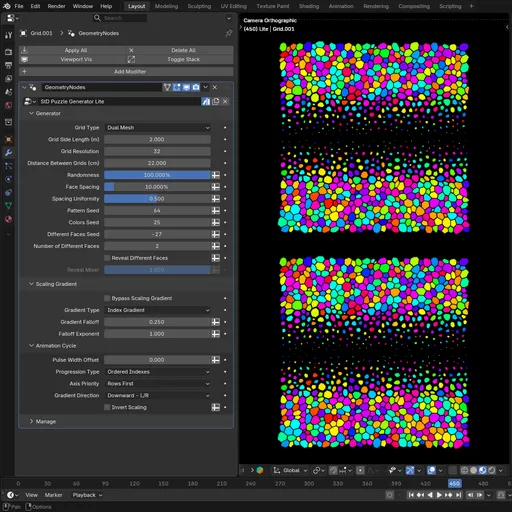Viewport: 512px width, 512px height.
Task: Open the Grid Type dropdown
Action: 157,128
